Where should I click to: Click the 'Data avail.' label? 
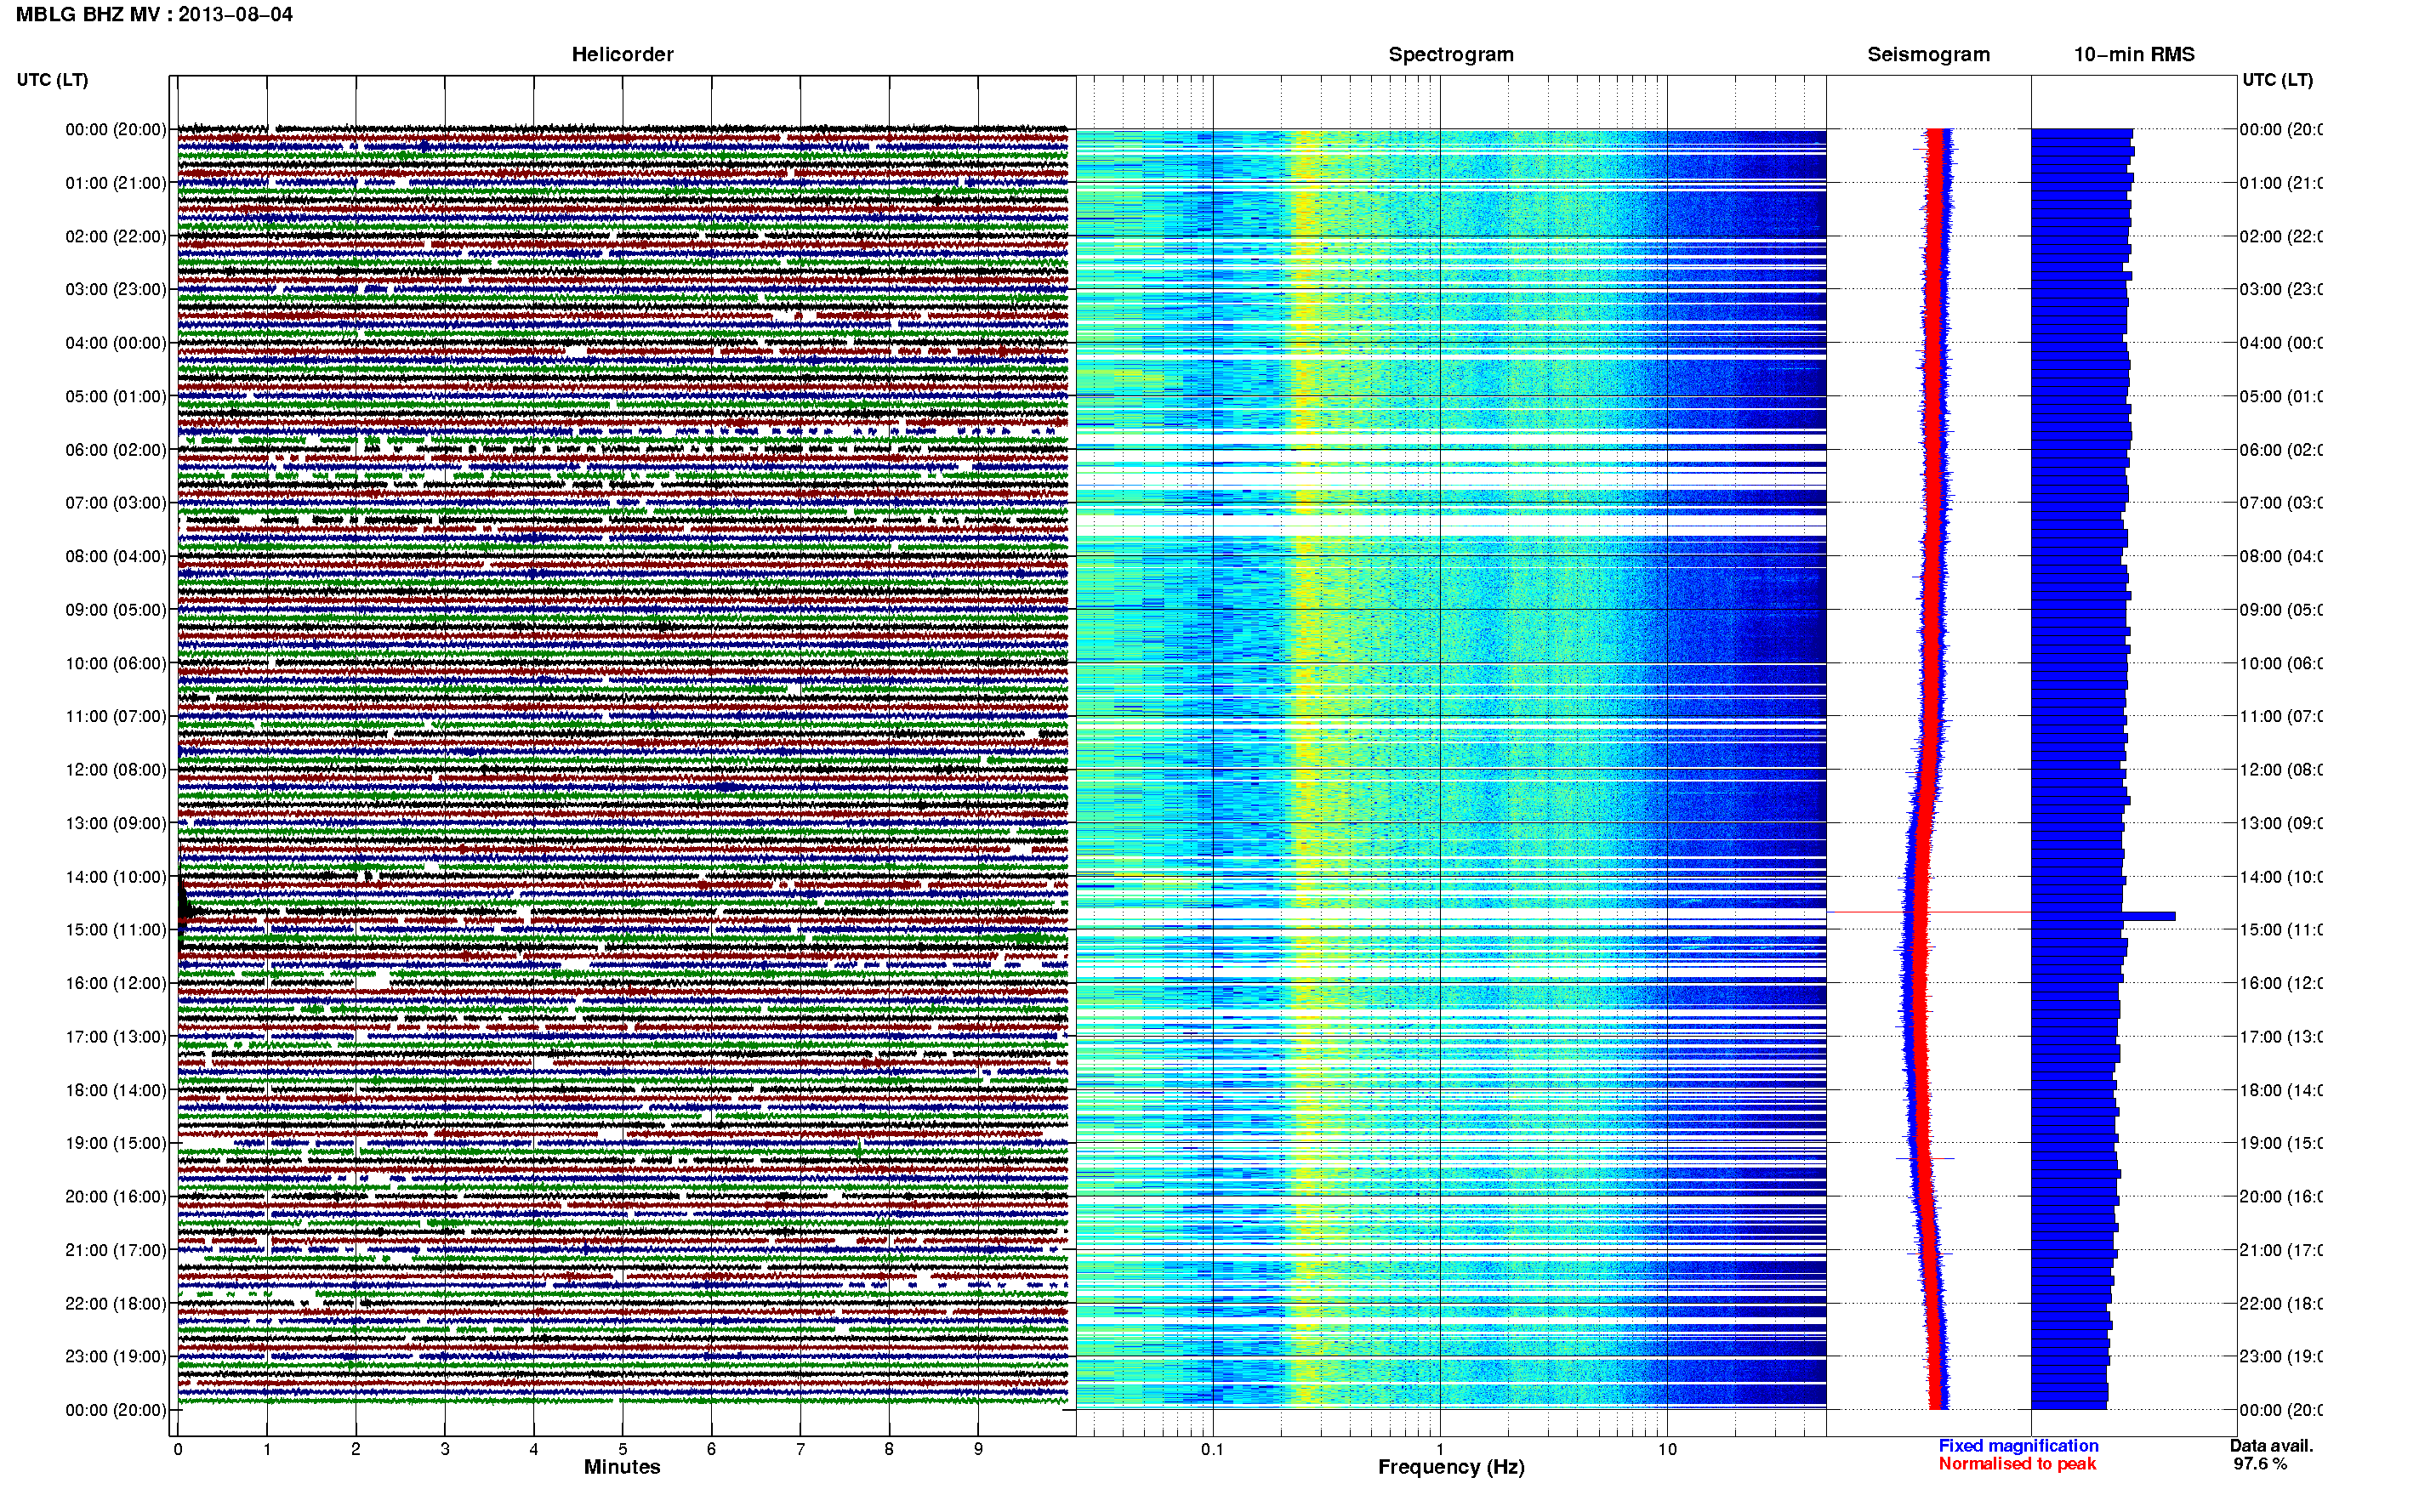[x=2271, y=1446]
